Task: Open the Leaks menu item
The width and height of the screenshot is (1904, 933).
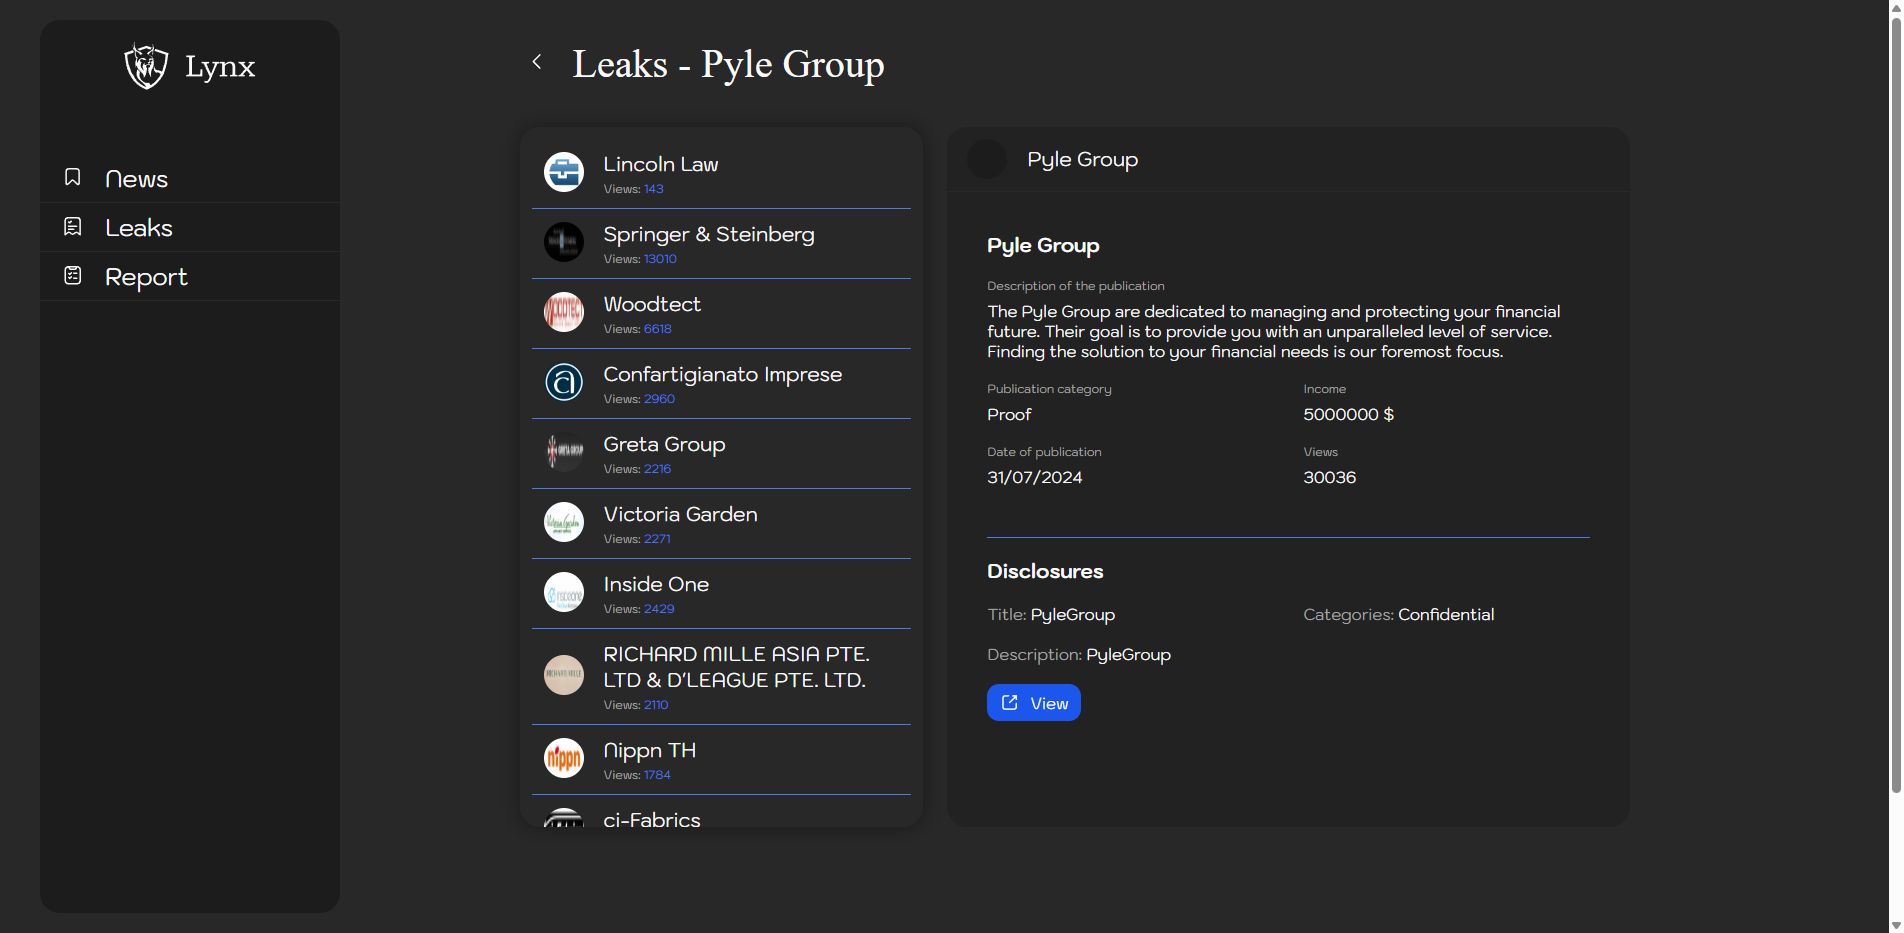Action: point(139,228)
